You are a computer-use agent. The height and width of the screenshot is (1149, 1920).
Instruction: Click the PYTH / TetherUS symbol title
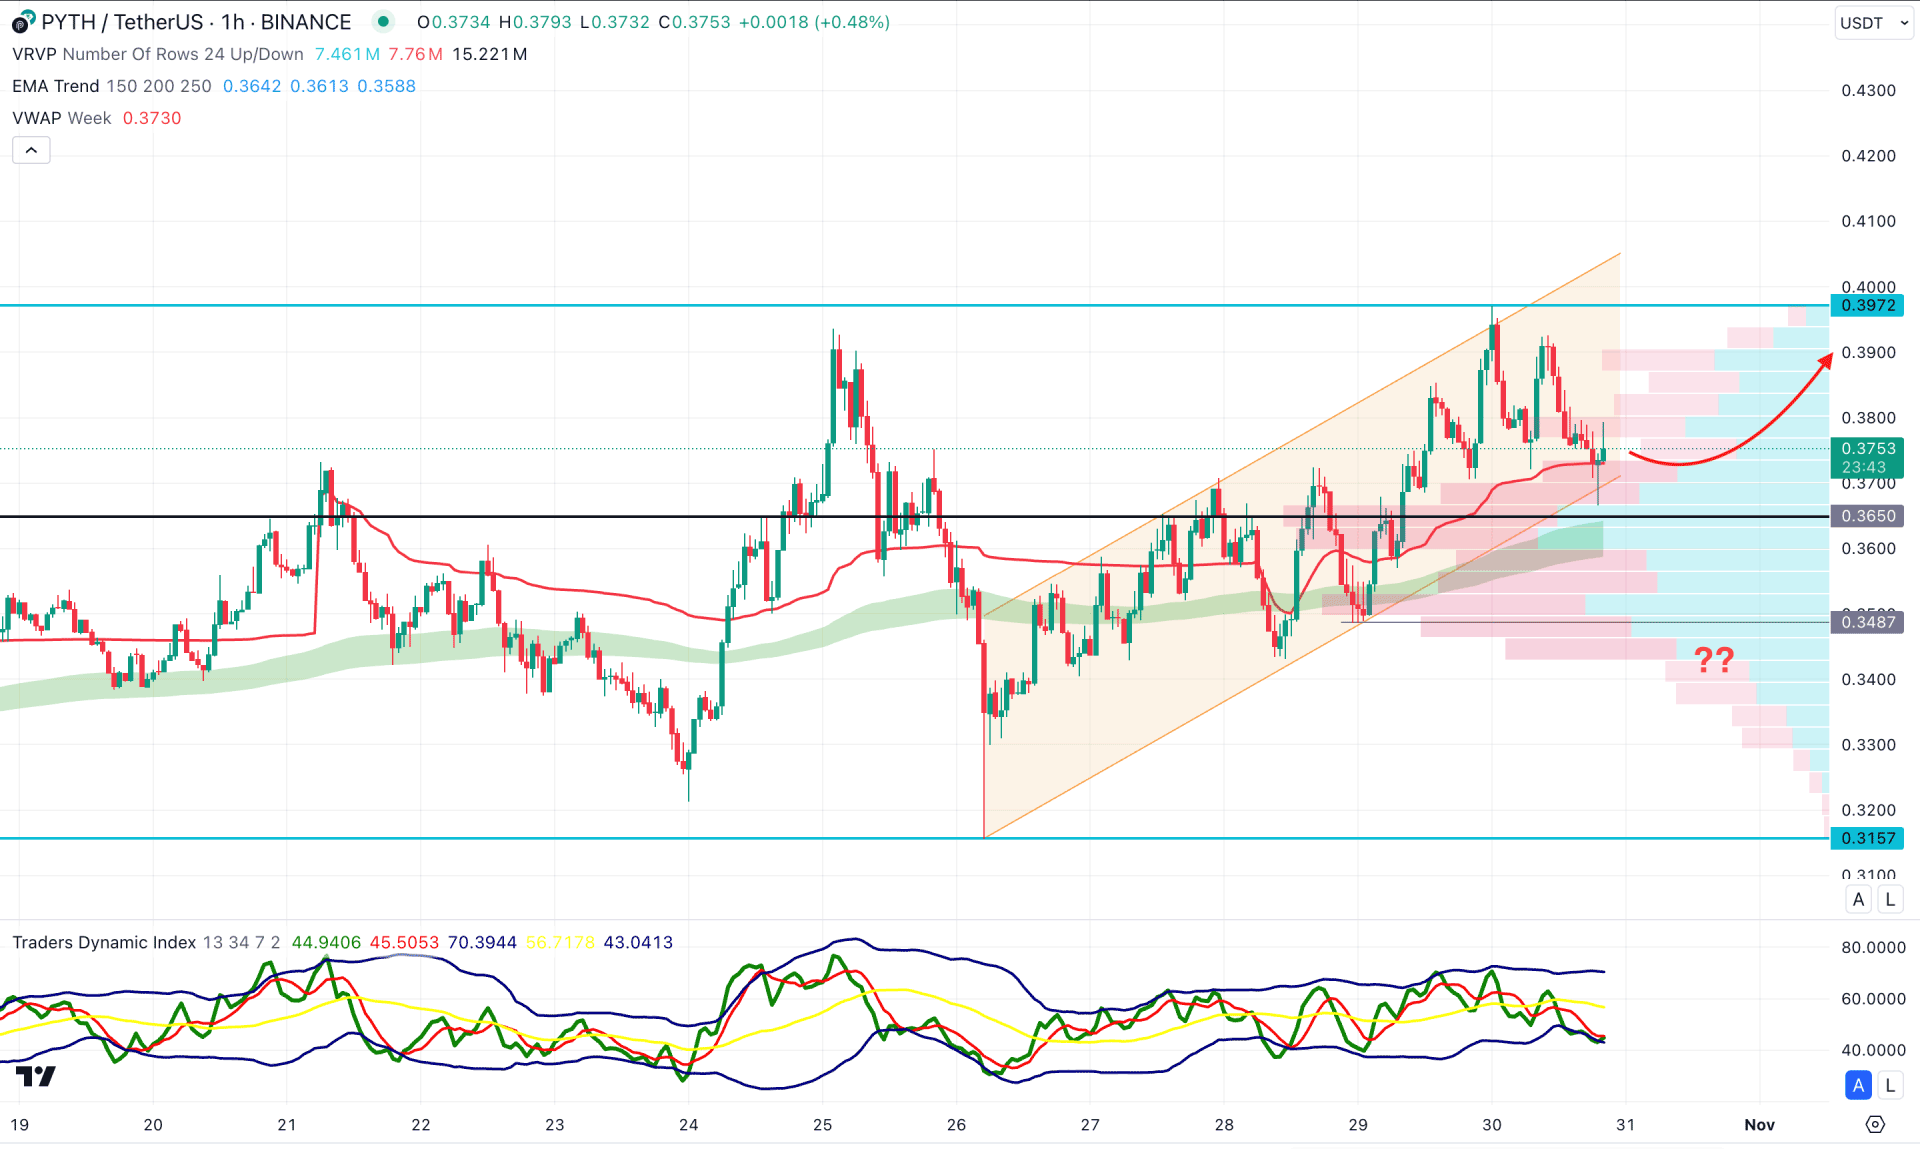tap(122, 21)
